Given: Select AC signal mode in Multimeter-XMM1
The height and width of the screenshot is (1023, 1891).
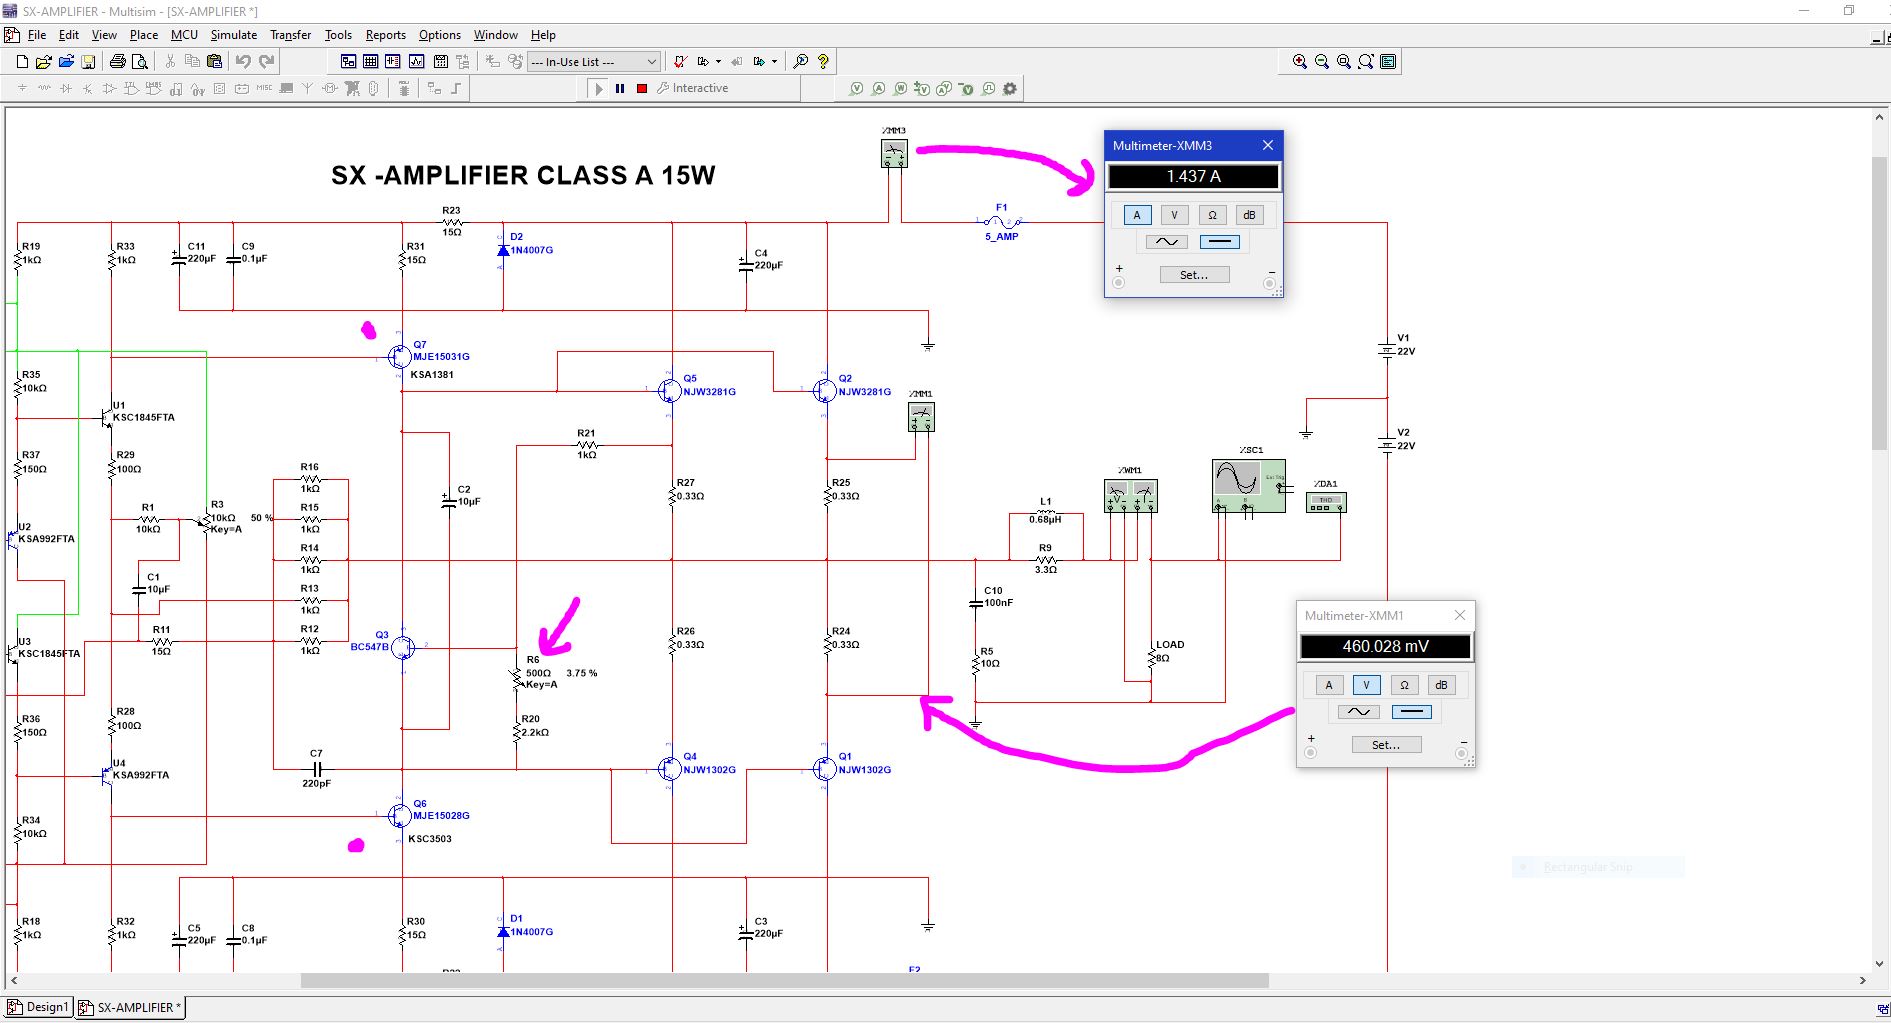Looking at the screenshot, I should click(x=1358, y=712).
